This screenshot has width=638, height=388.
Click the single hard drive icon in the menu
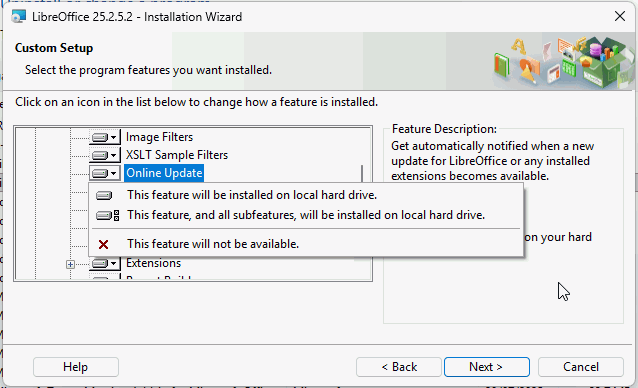(104, 196)
